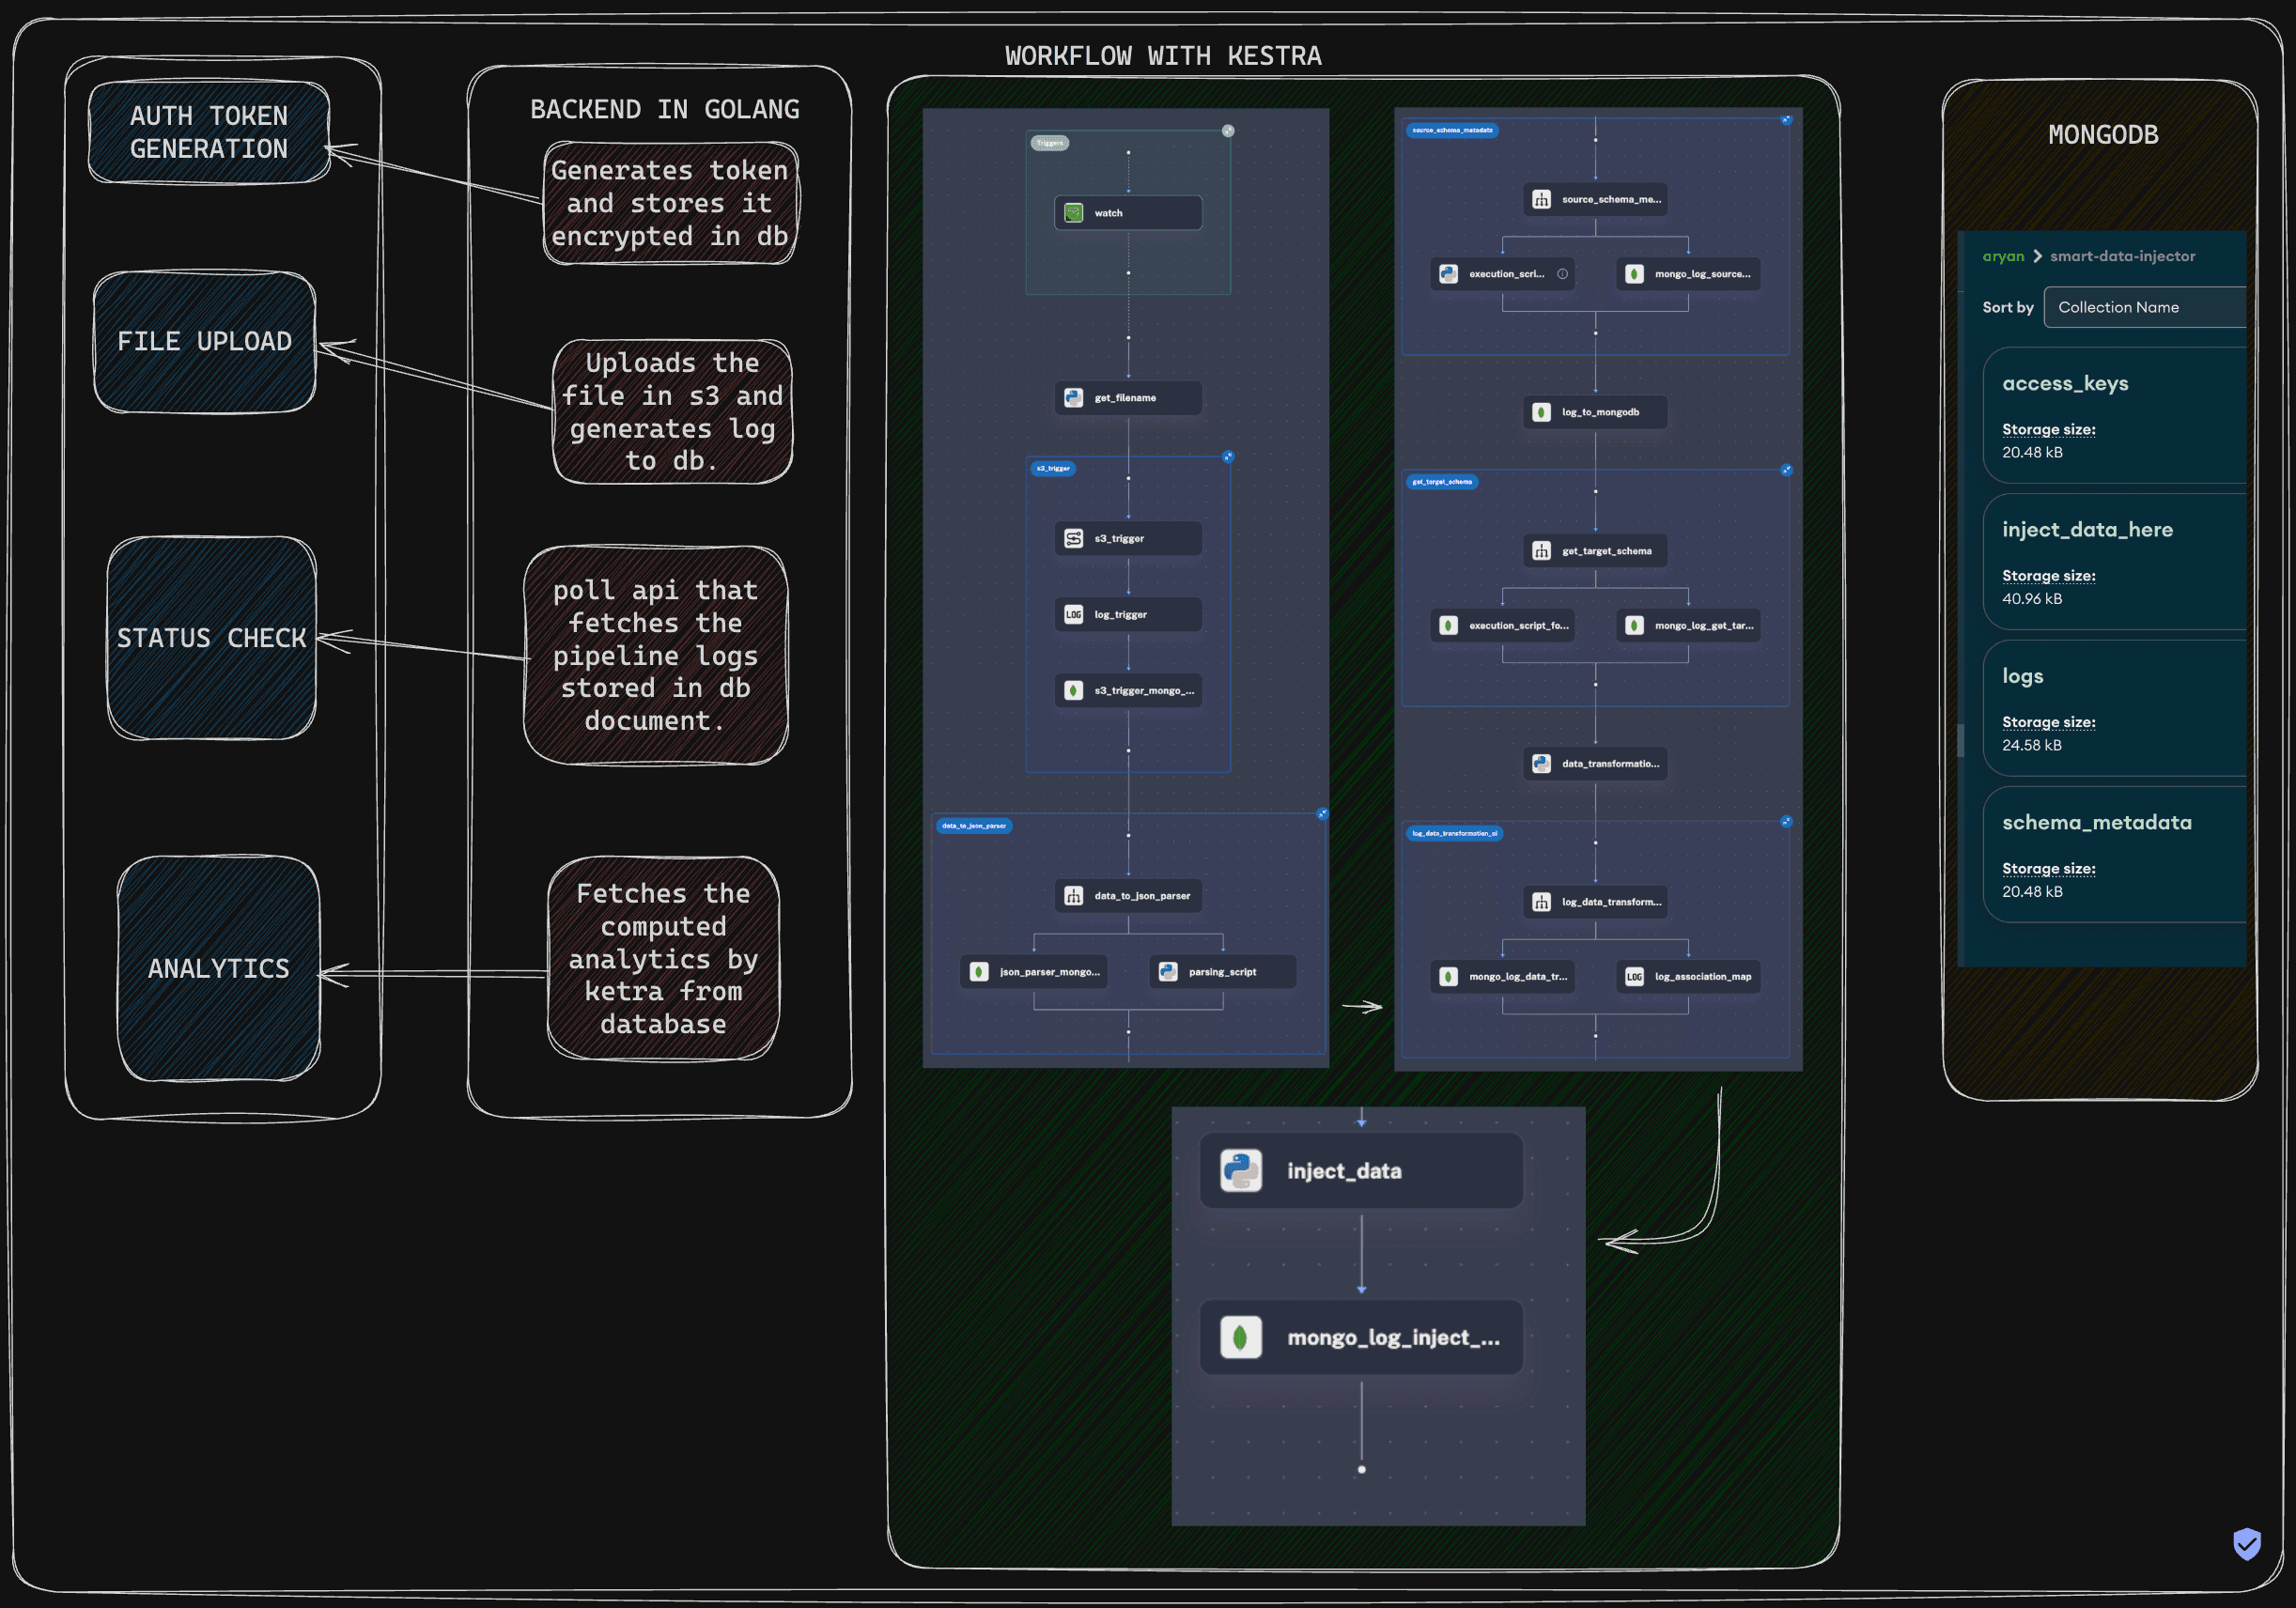The height and width of the screenshot is (1608, 2296).
Task: Select the STATUS CHECK box
Action: (x=211, y=638)
